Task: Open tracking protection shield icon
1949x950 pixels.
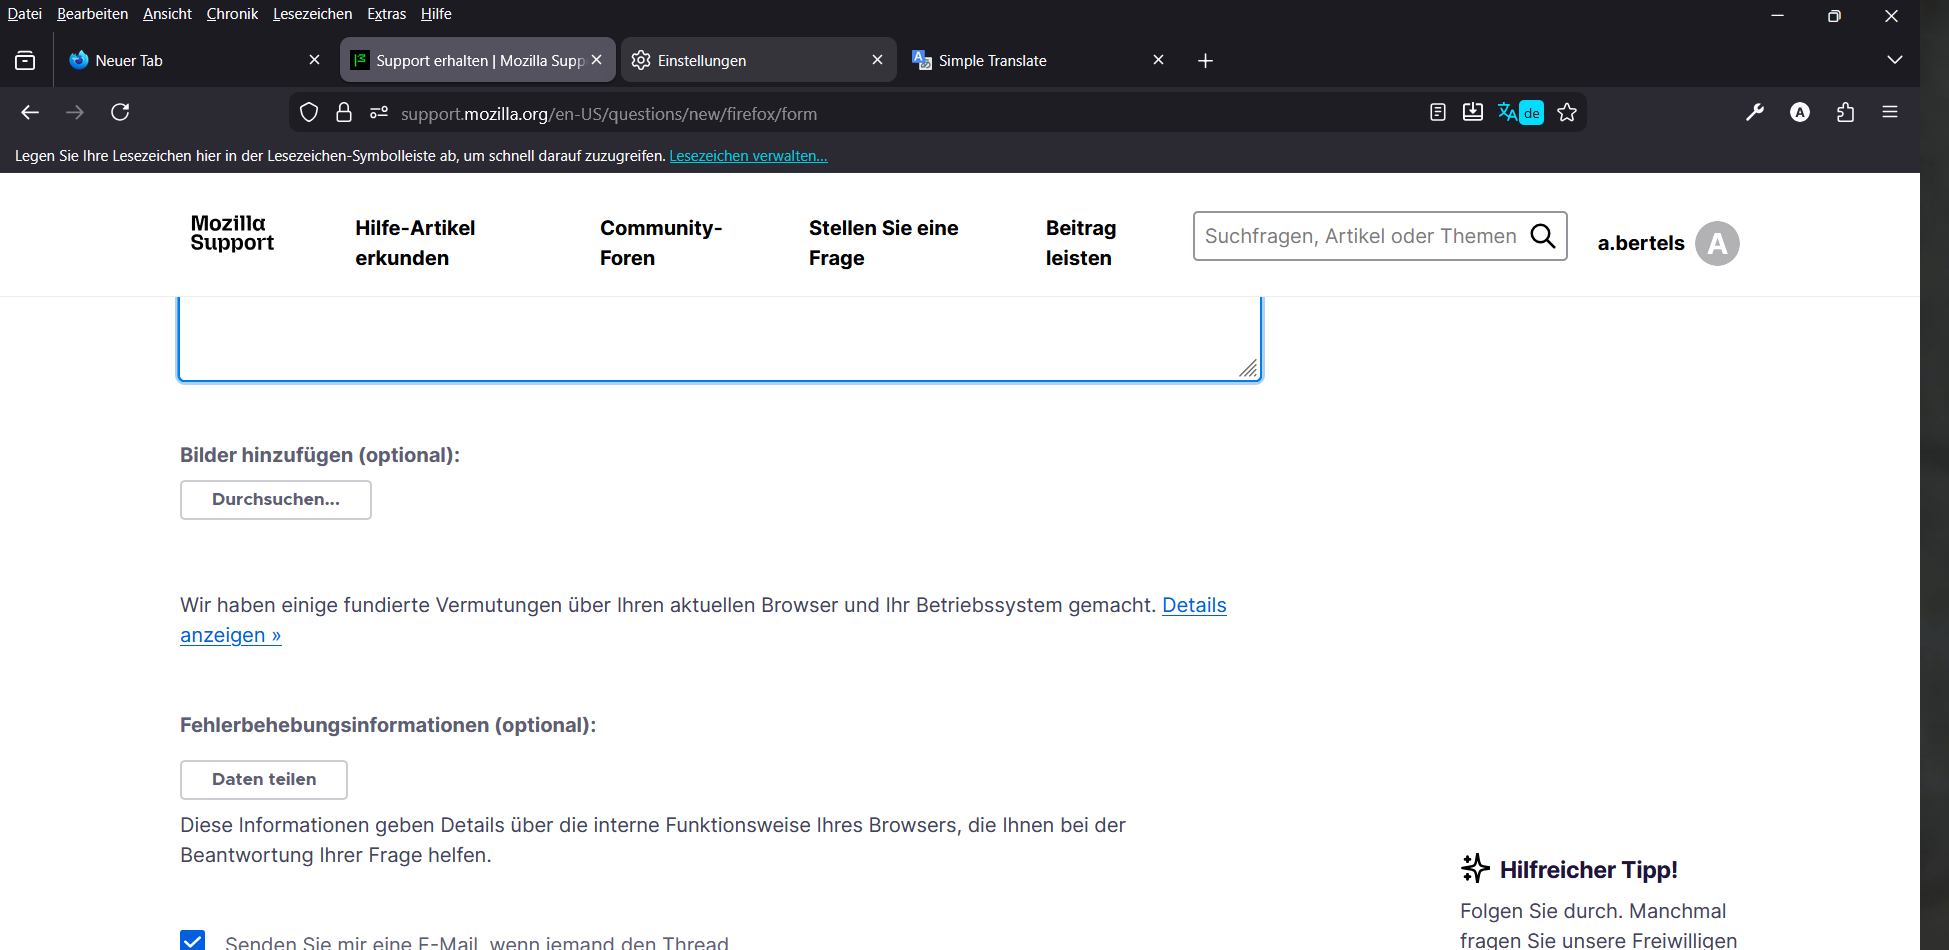Action: [x=309, y=113]
